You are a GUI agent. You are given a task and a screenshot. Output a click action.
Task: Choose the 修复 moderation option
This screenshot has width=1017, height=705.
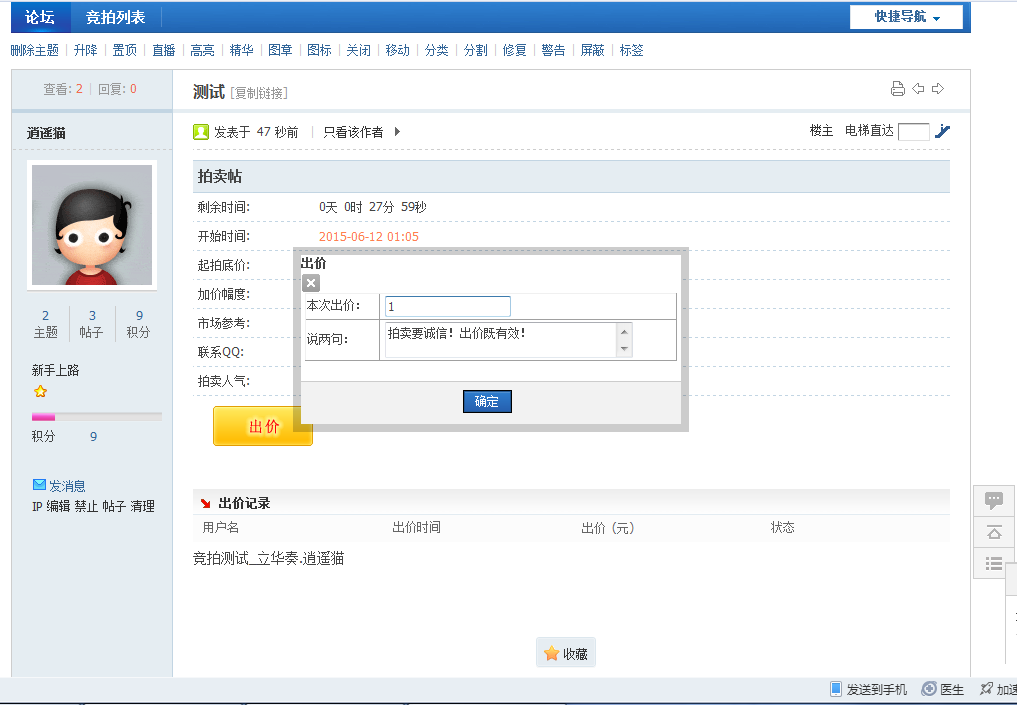click(514, 50)
